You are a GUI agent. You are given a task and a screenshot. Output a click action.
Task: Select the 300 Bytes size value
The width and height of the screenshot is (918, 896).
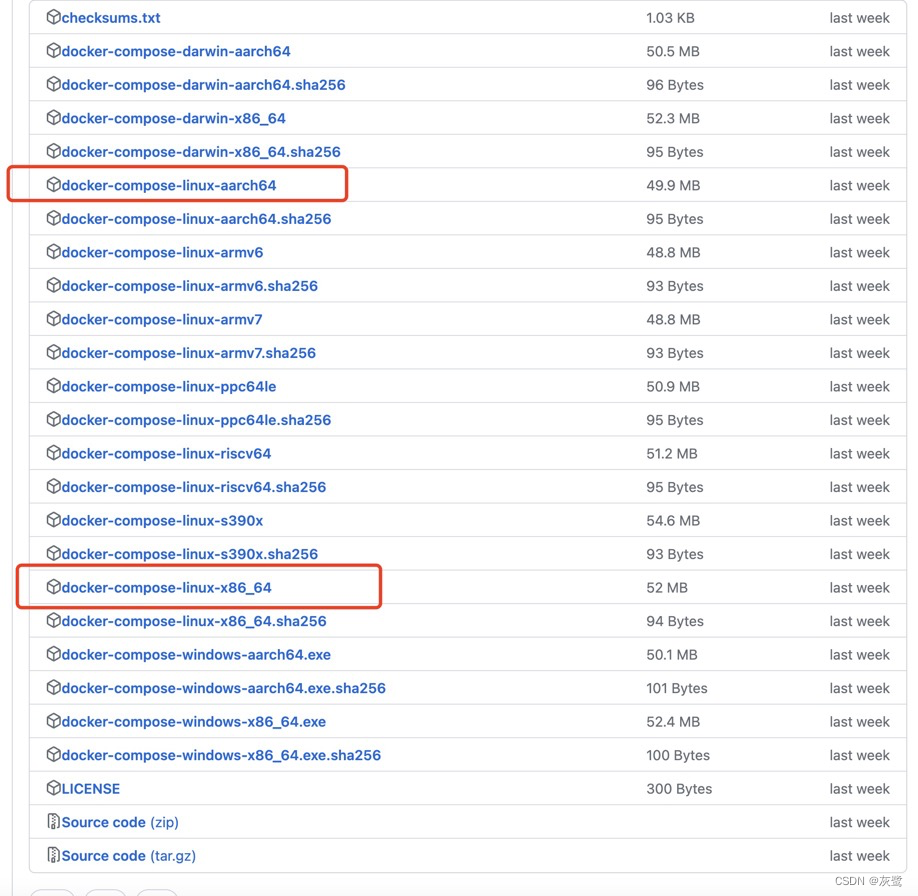[679, 789]
